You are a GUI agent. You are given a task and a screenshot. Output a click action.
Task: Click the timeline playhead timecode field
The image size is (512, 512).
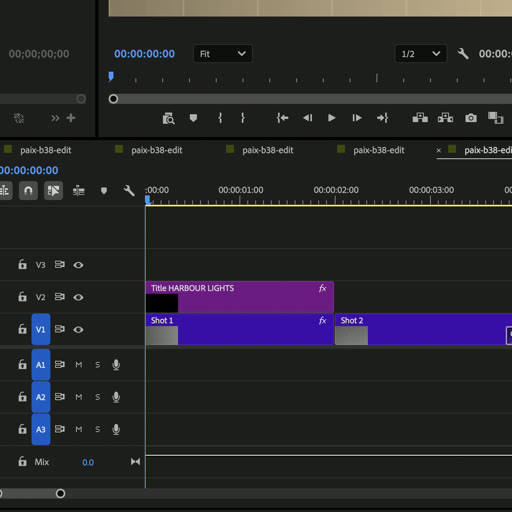[x=29, y=170]
